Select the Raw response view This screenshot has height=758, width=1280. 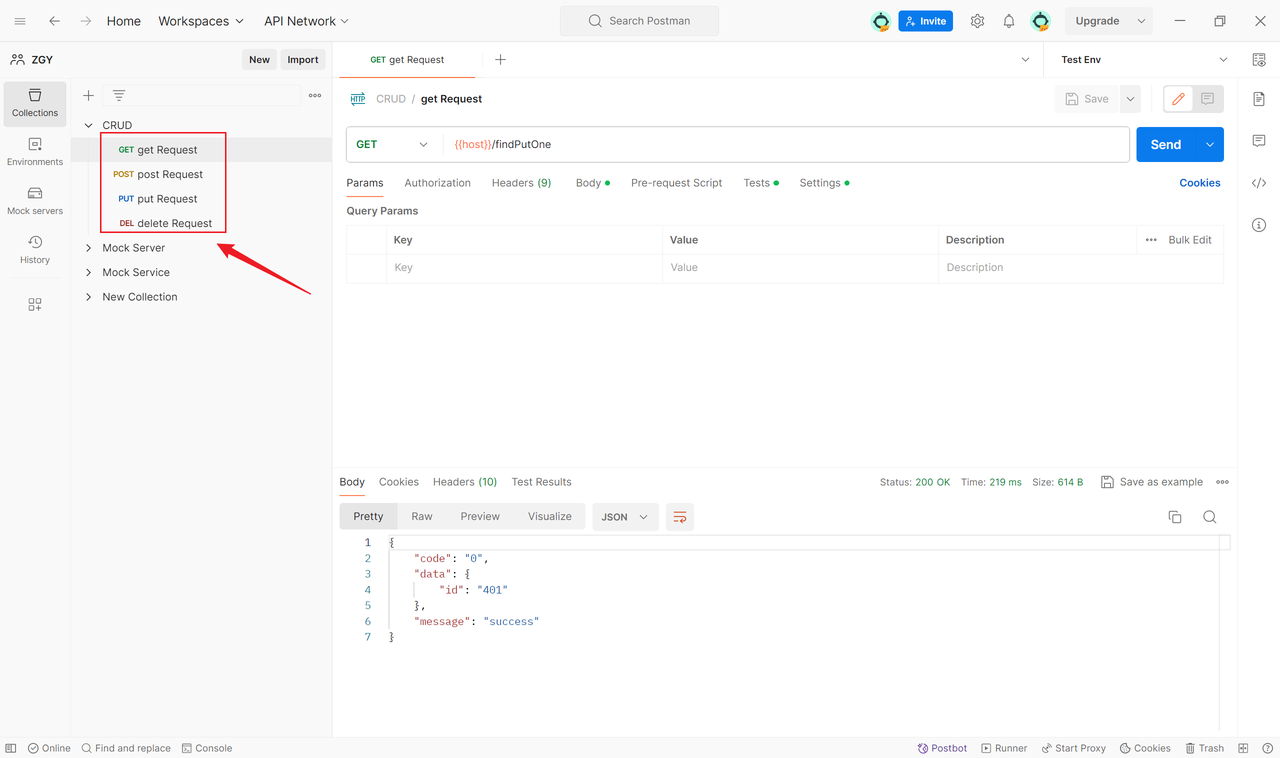422,517
